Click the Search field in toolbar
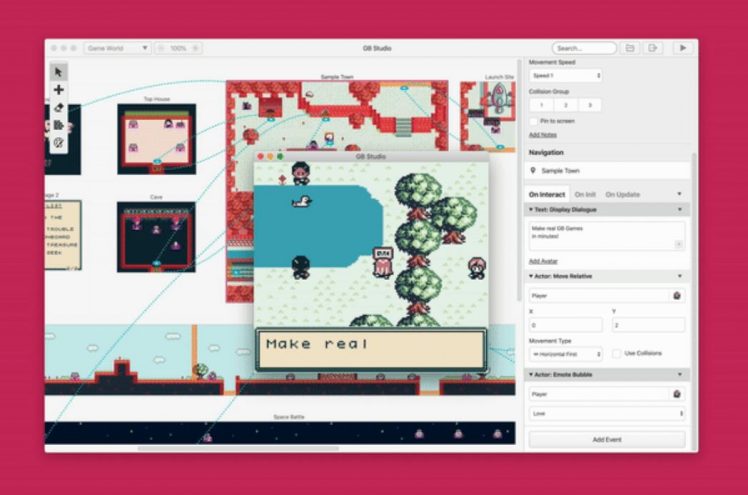 [584, 48]
